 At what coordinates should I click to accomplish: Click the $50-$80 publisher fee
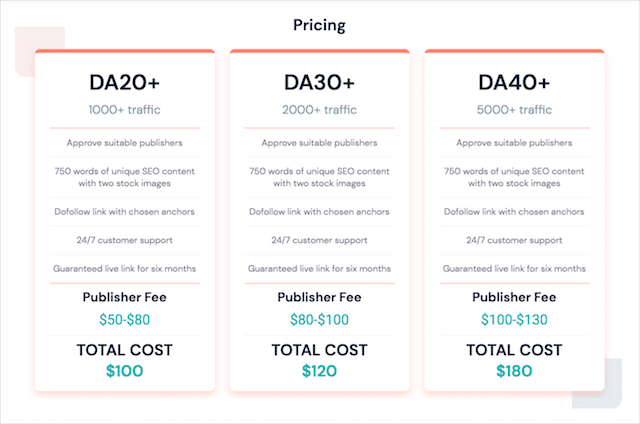124,320
